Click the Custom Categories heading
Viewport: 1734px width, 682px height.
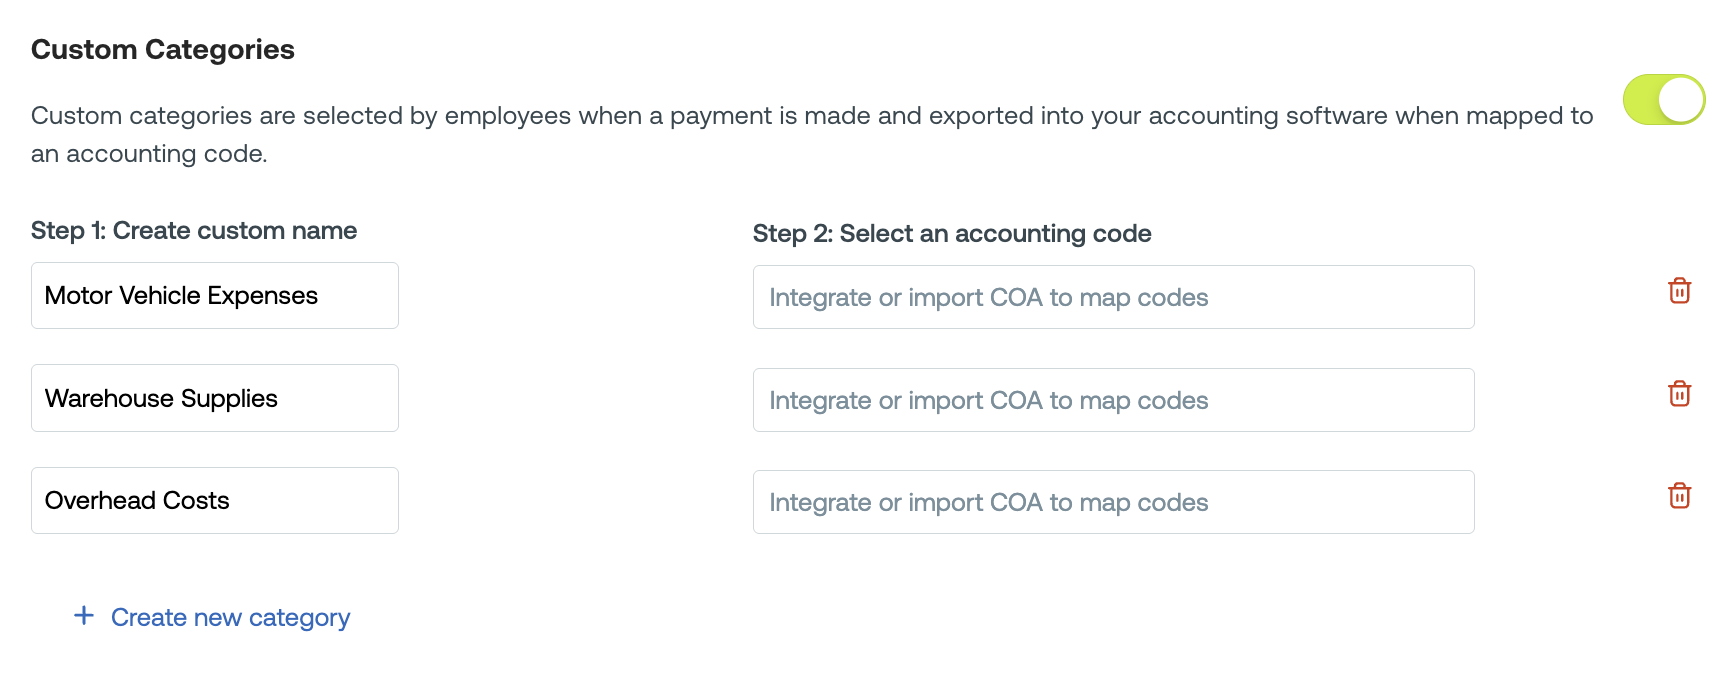click(163, 50)
